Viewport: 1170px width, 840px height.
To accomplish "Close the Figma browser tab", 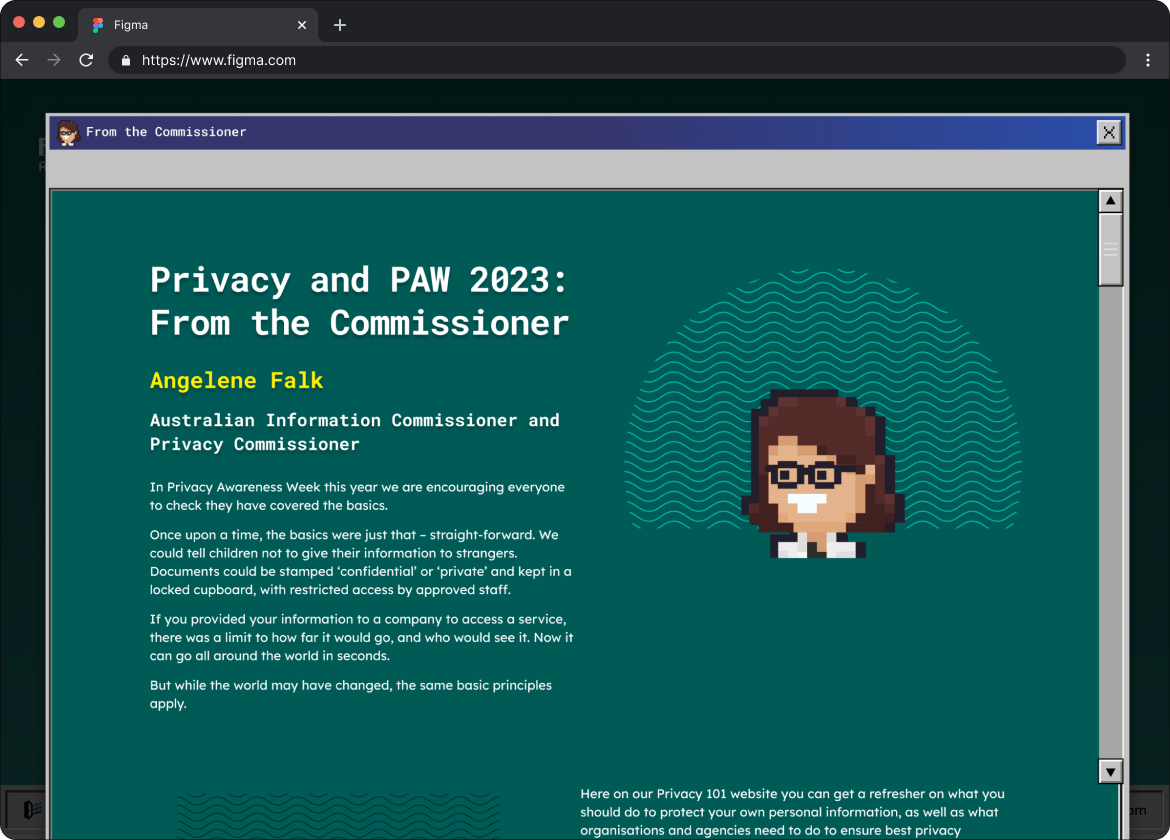I will point(302,25).
